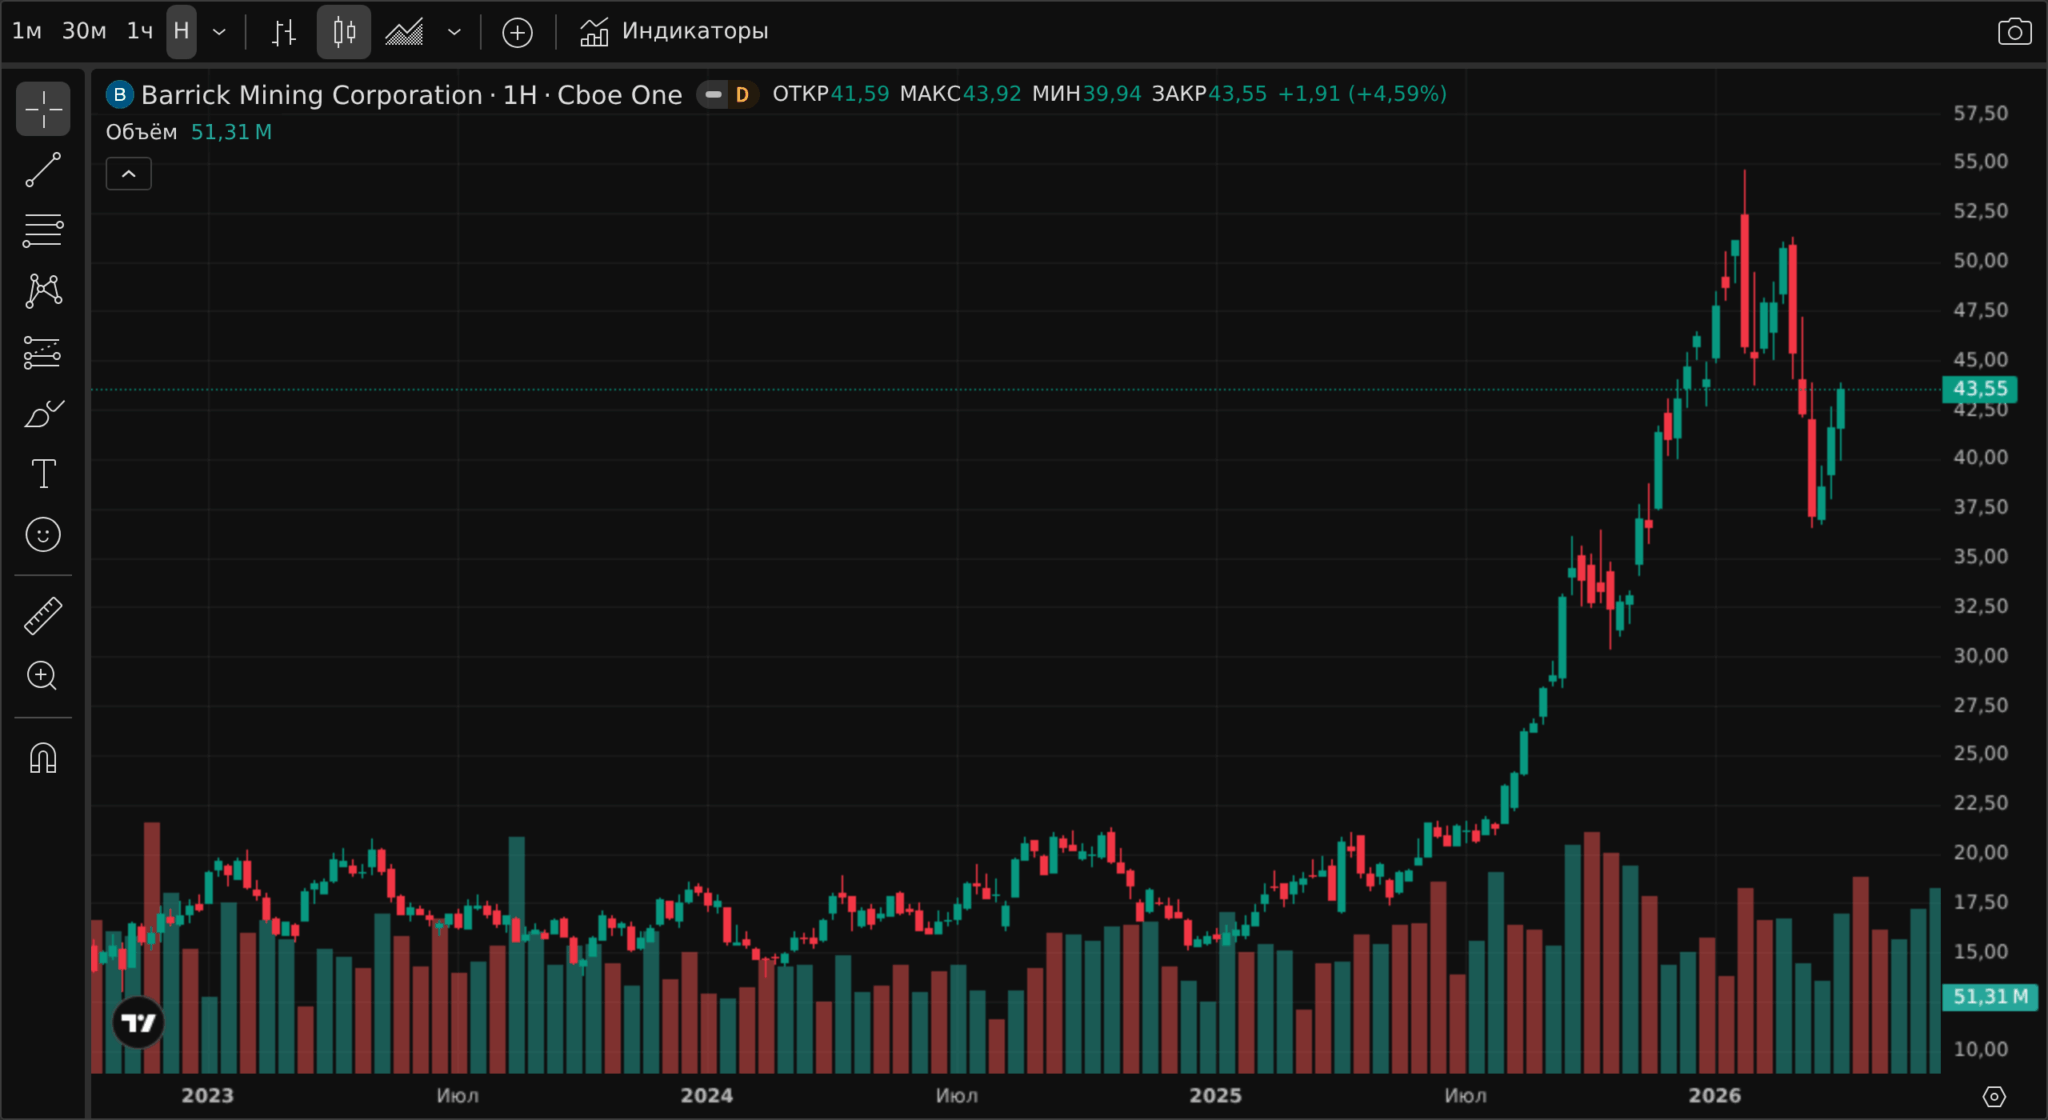
Task: Open the forecasting and measurement tools
Action: pos(43,352)
